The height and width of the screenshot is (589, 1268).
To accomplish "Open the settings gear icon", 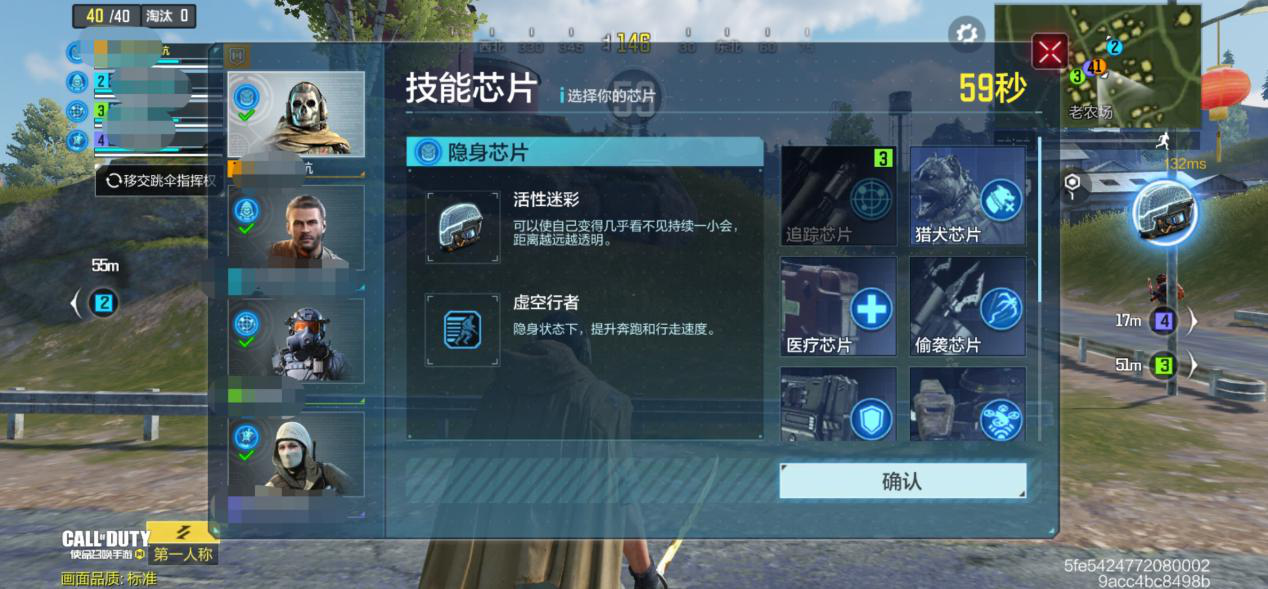I will click(966, 34).
